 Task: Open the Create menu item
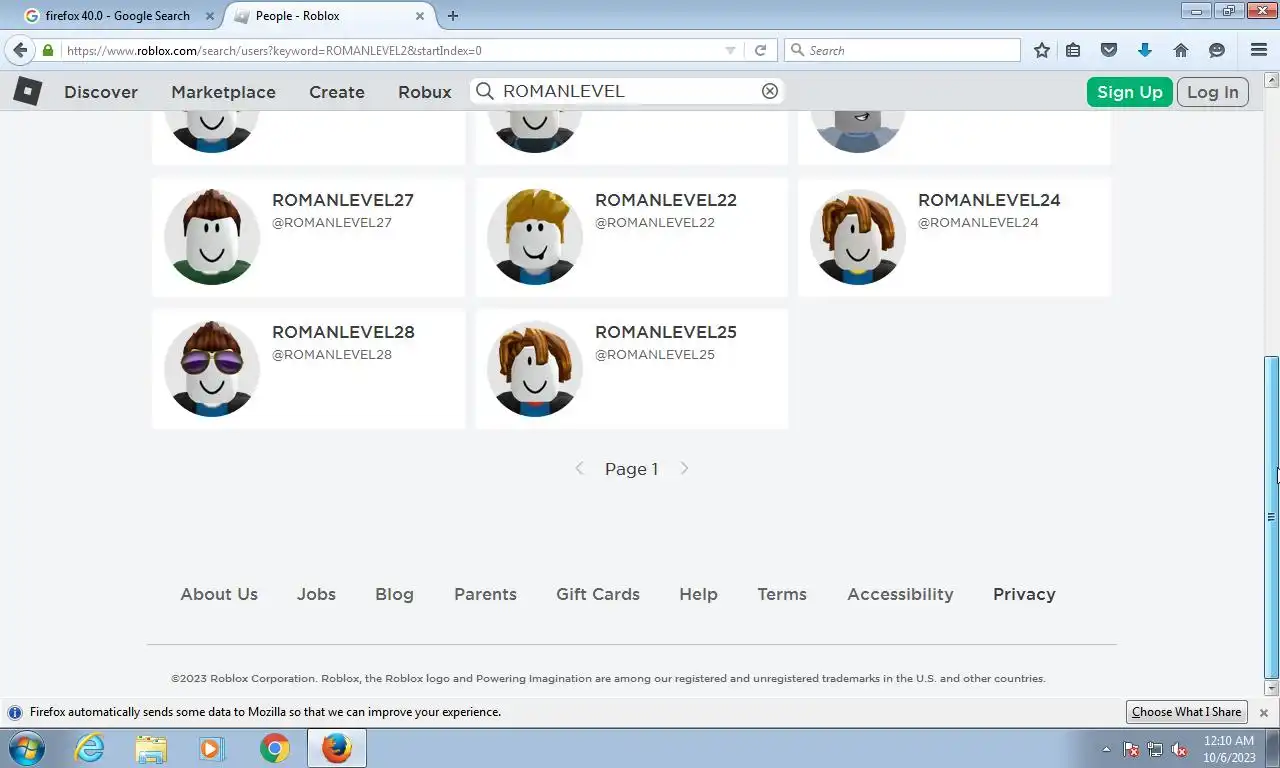[337, 92]
